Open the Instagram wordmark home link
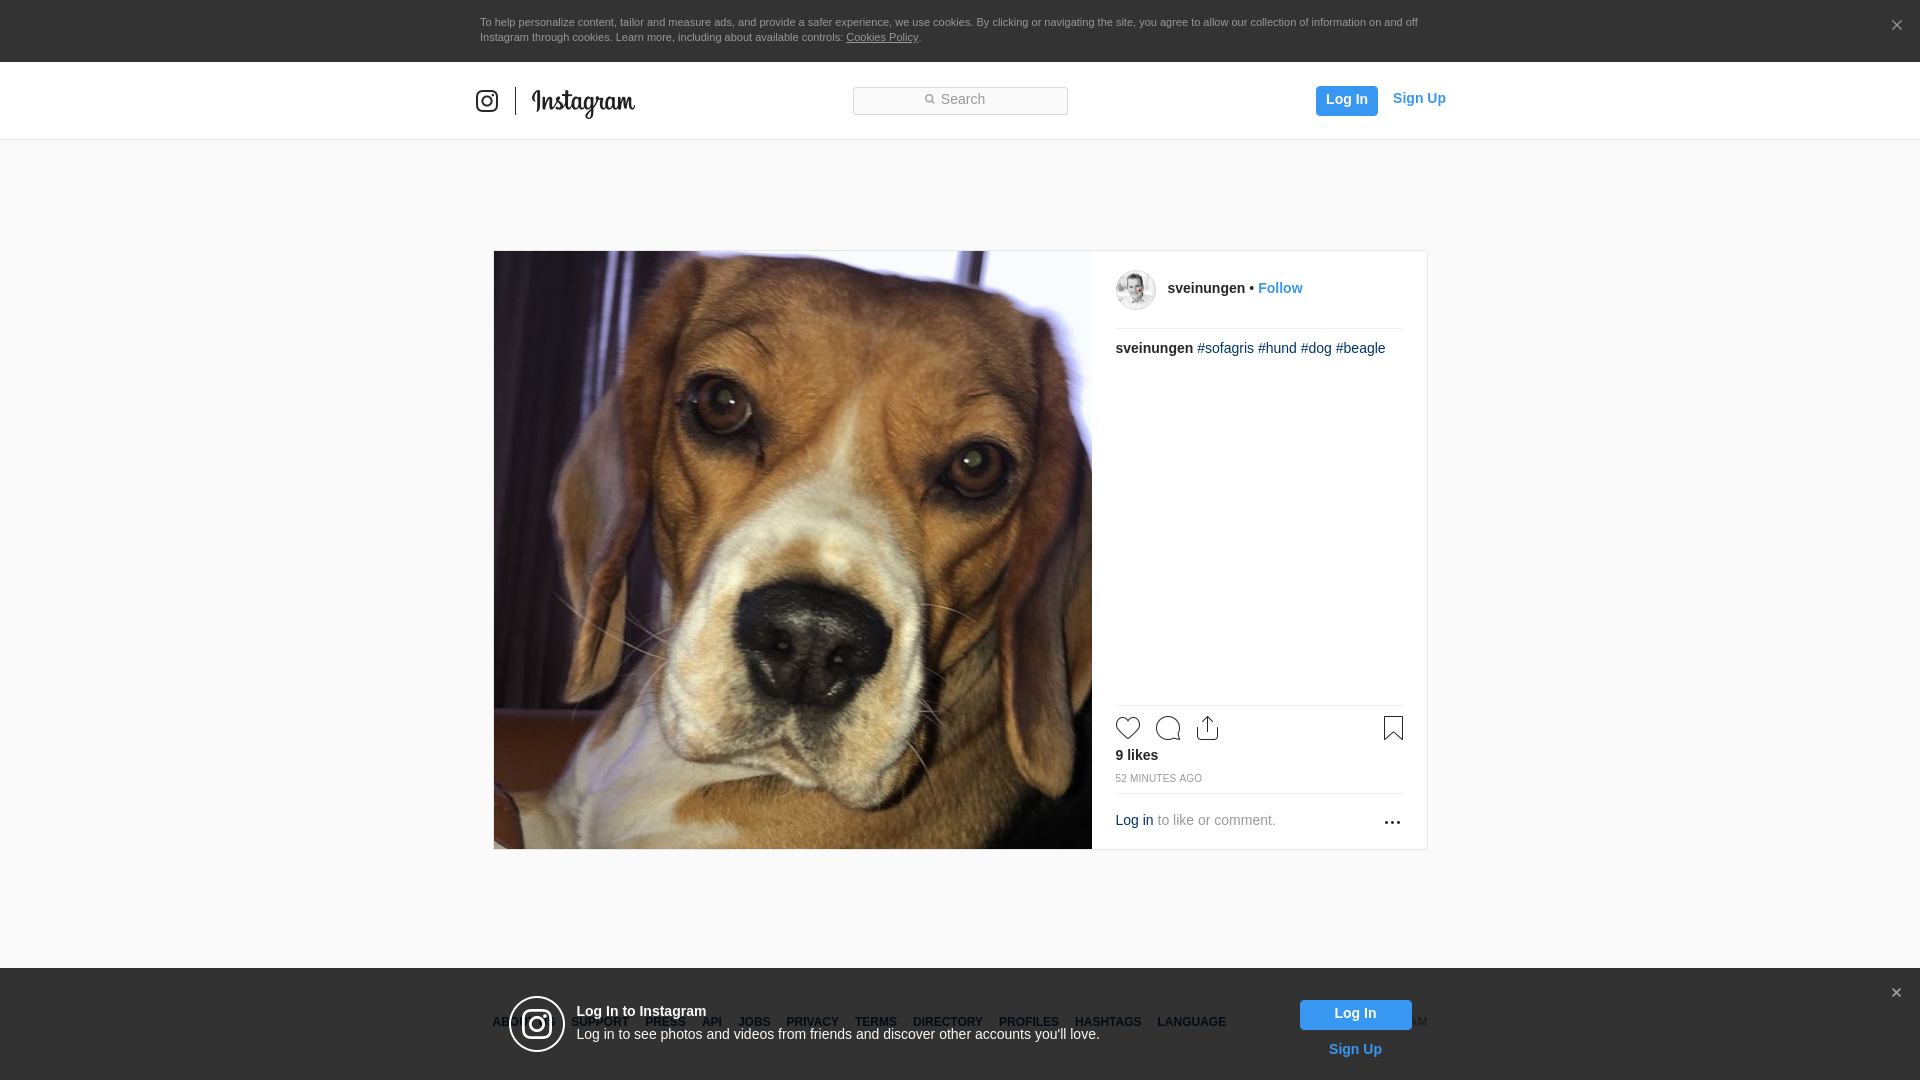 click(583, 102)
